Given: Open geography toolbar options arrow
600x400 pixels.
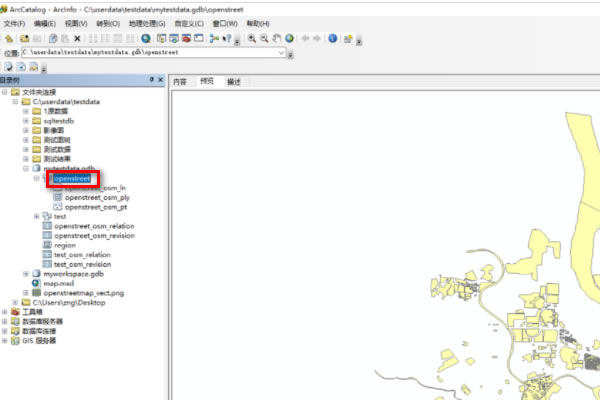Looking at the screenshot, I should coord(359,40).
